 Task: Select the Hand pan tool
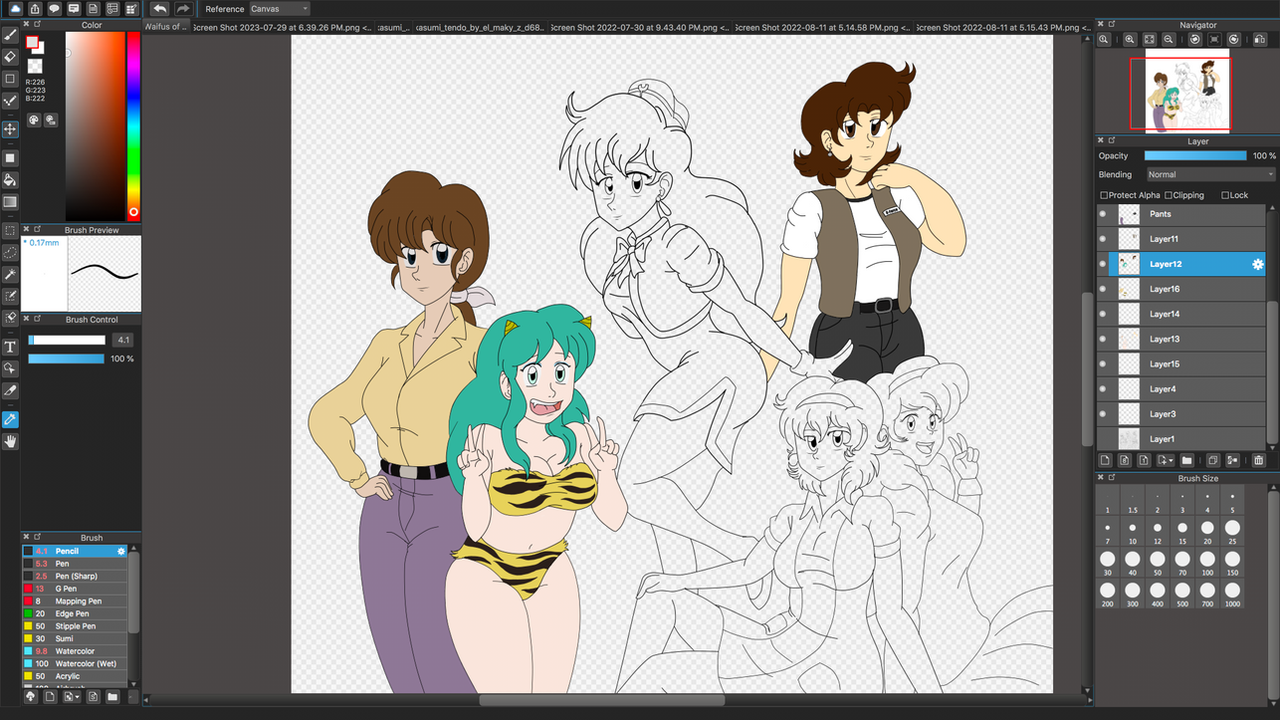point(10,441)
